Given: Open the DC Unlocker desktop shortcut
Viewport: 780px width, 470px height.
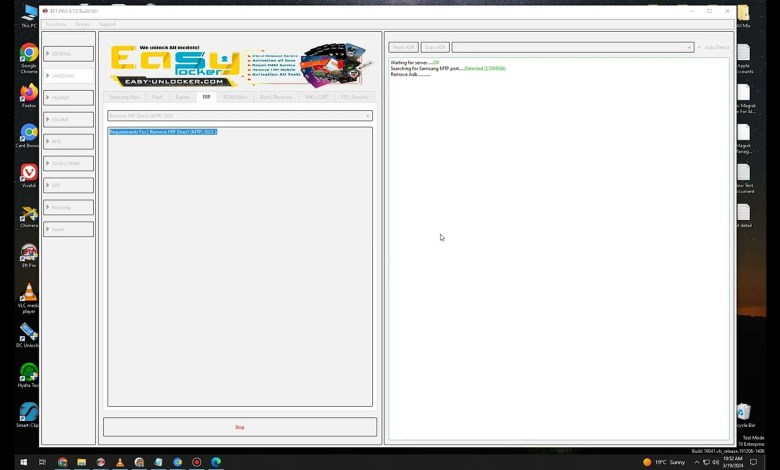Looking at the screenshot, I should click(28, 332).
